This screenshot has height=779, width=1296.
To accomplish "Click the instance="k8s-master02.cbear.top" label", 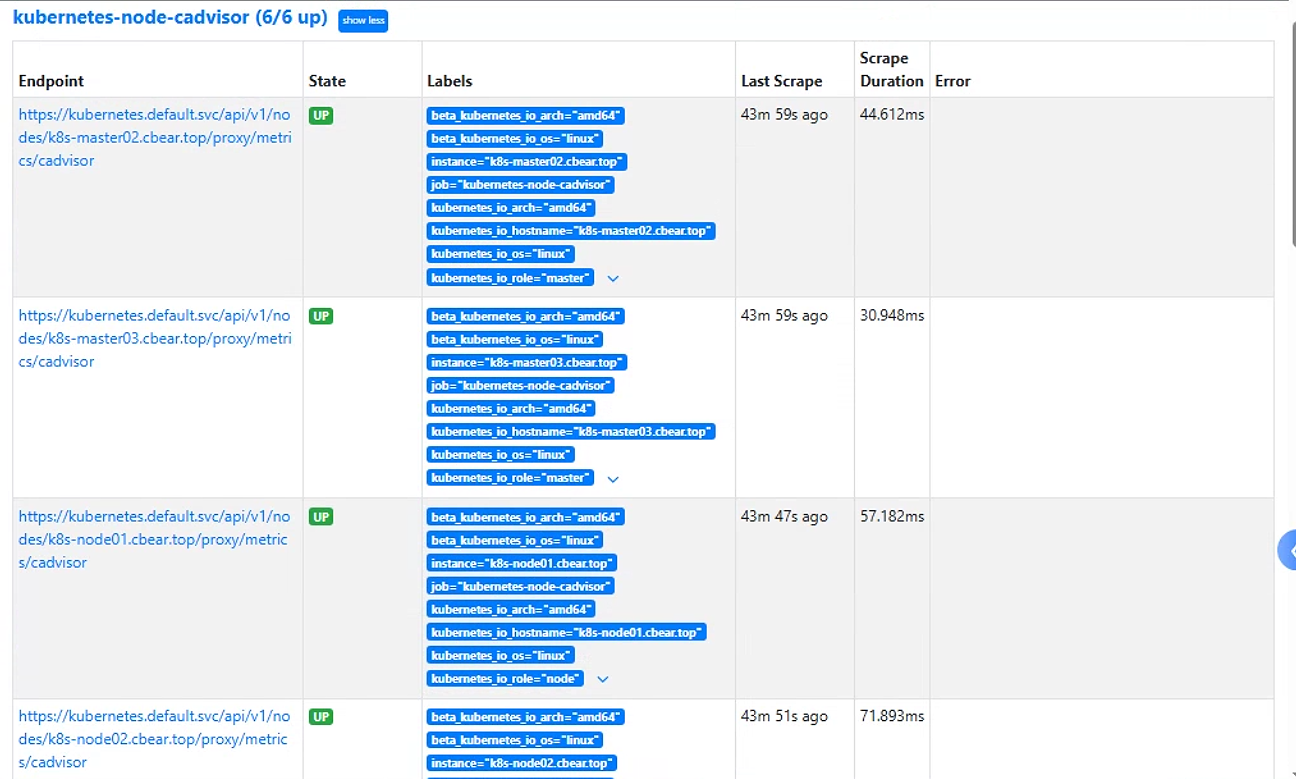I will click(x=527, y=162).
